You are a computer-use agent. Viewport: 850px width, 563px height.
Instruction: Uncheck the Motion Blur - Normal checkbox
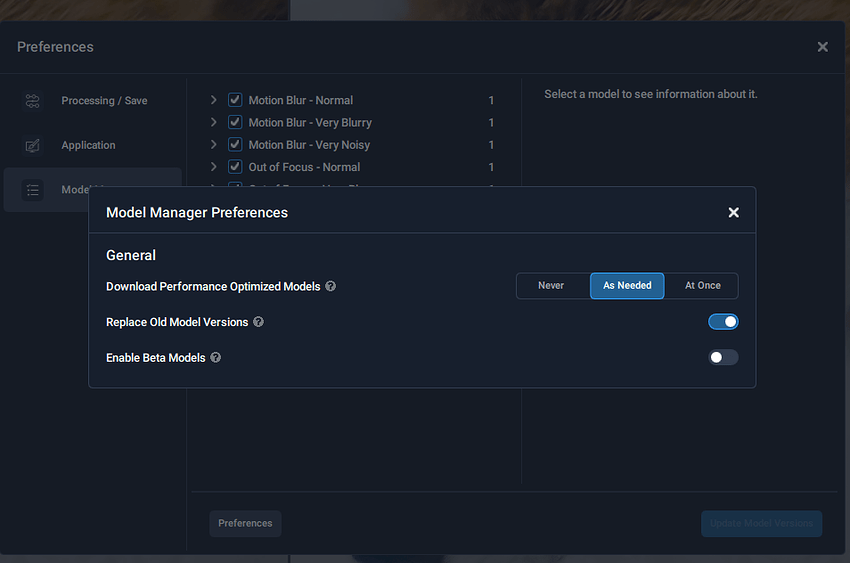click(235, 100)
